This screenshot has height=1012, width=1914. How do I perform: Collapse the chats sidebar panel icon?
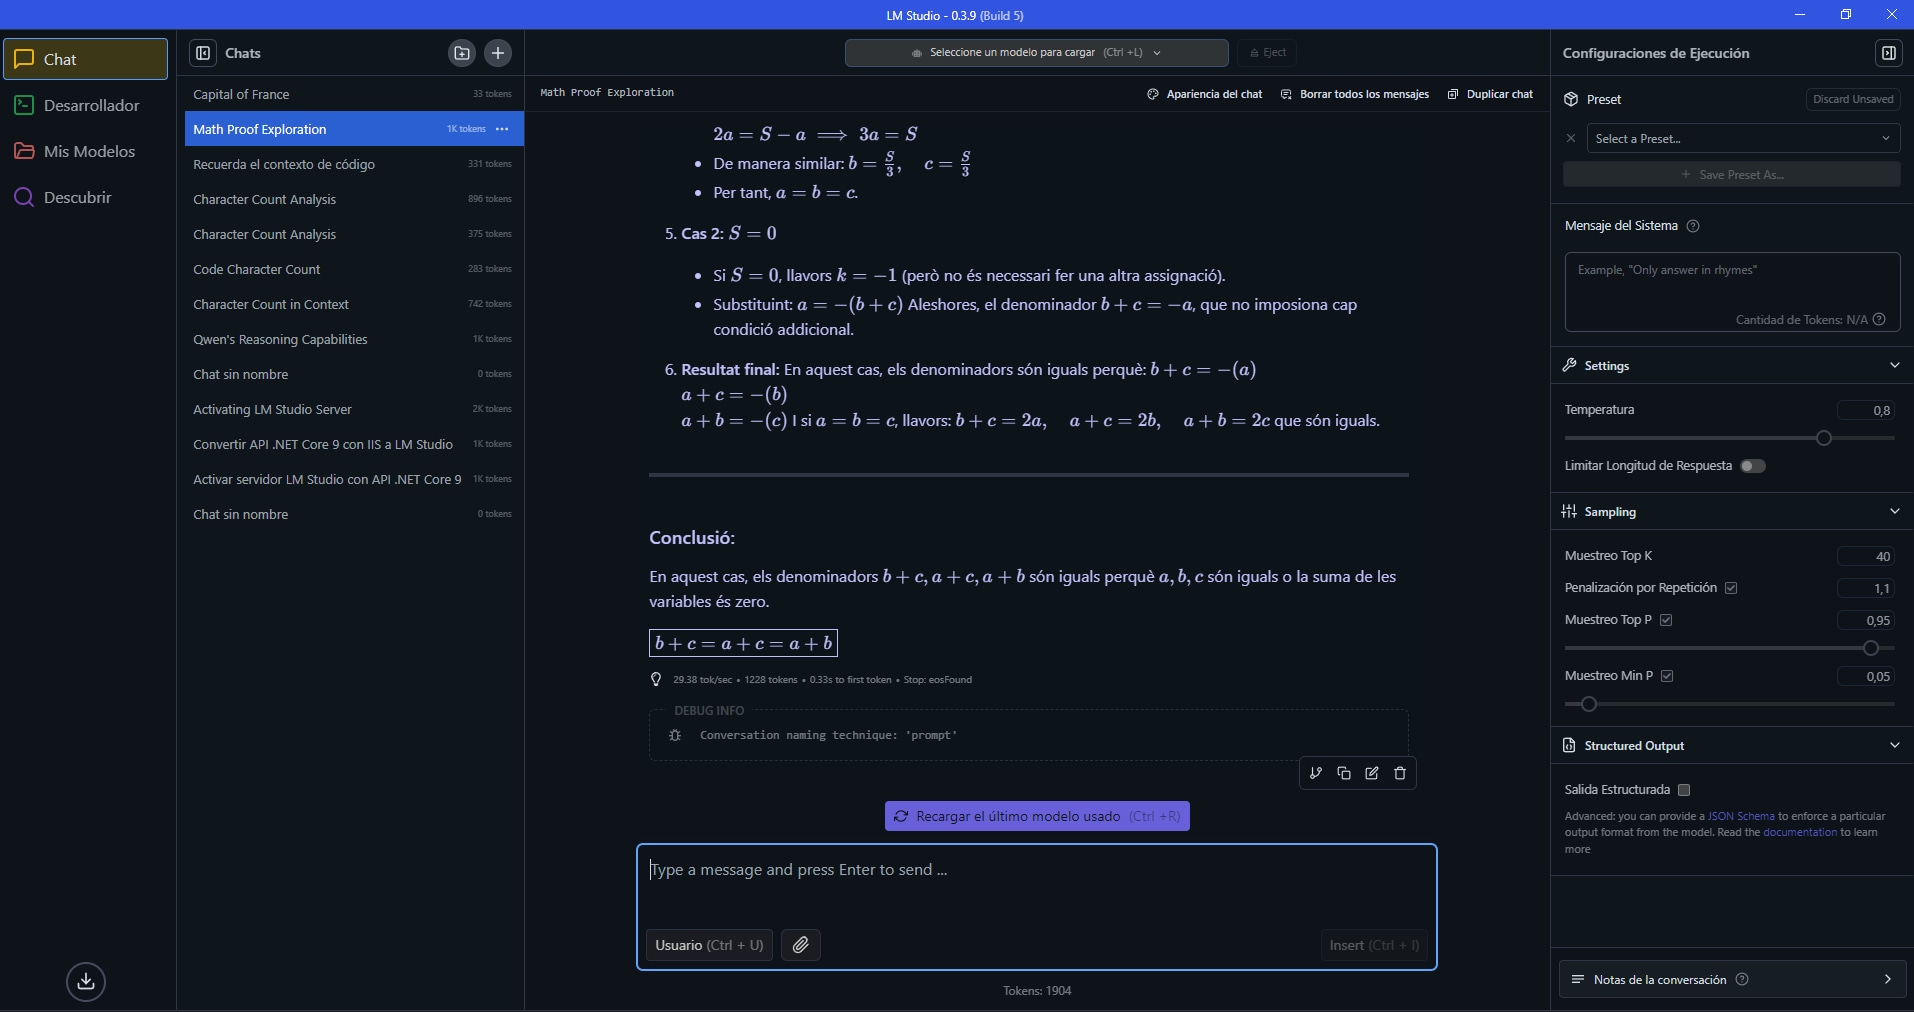[x=203, y=53]
